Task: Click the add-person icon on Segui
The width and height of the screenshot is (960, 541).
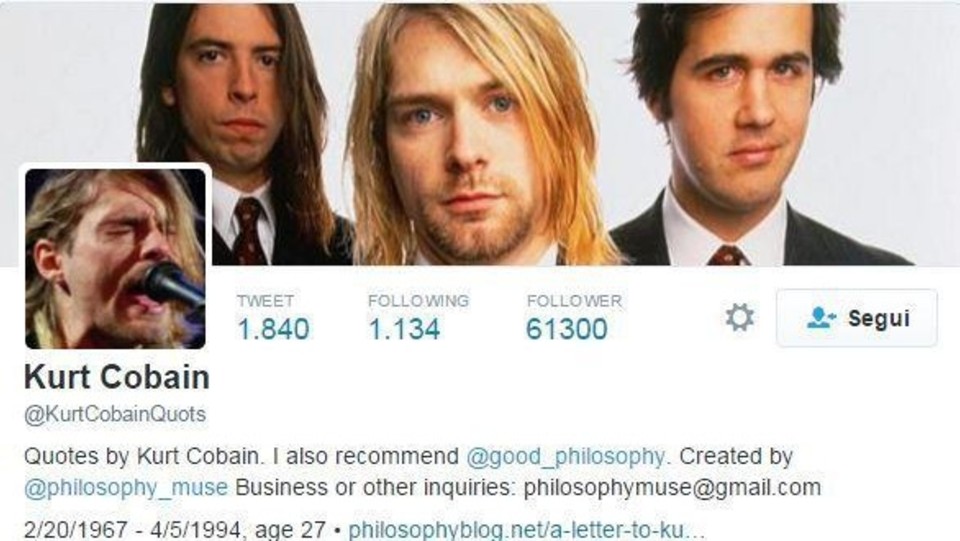Action: (x=820, y=318)
